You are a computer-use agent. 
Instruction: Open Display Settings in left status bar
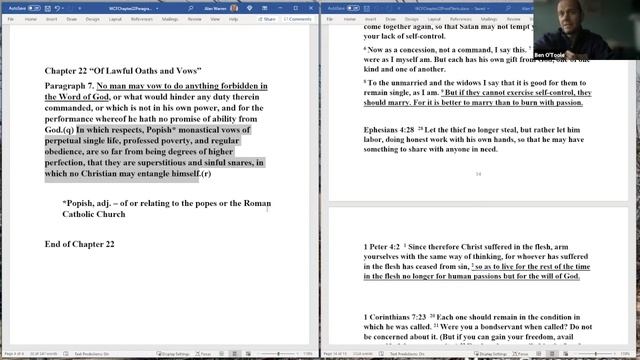pyautogui.click(x=173, y=354)
